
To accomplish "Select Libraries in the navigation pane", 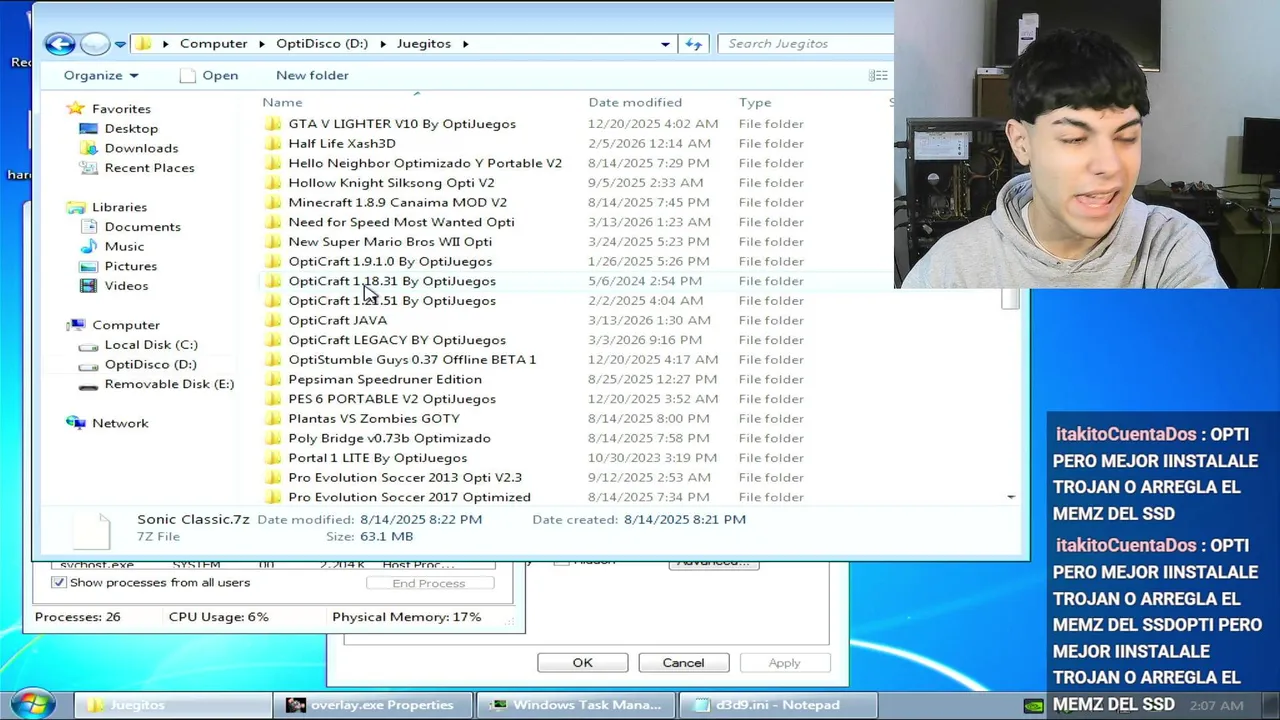I will point(119,207).
